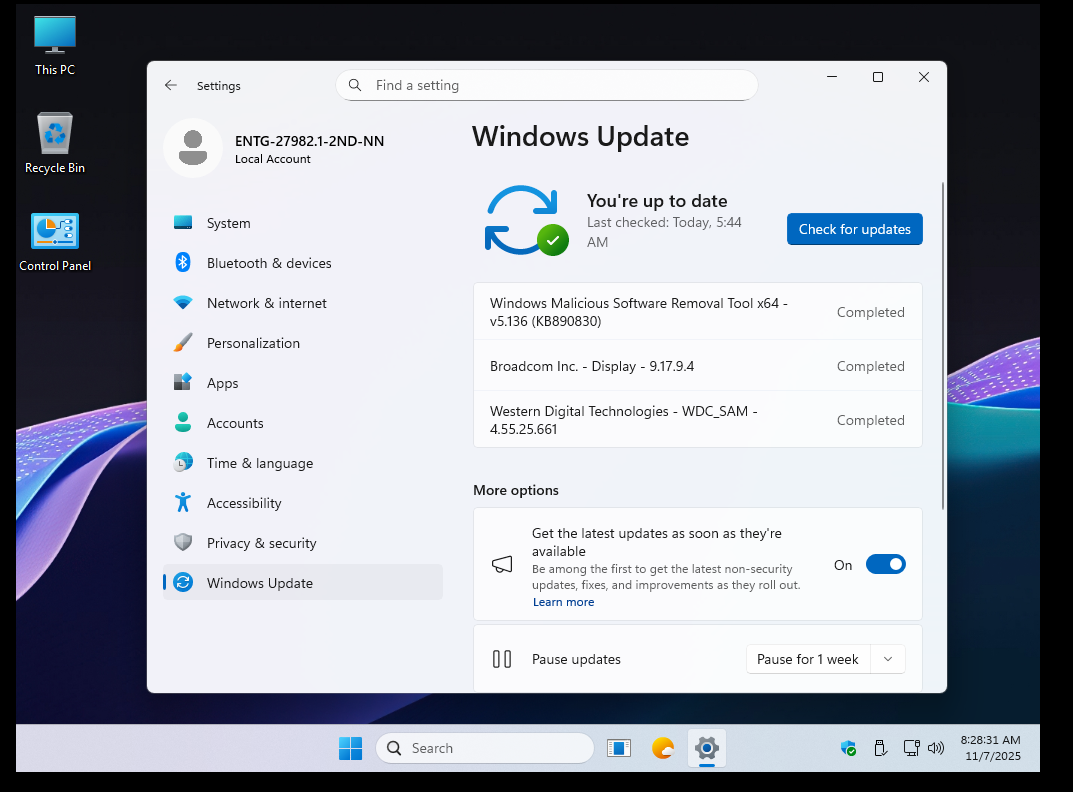Click the large update status sync icon
Screen dimensions: 1073x792
pyautogui.click(x=526, y=220)
